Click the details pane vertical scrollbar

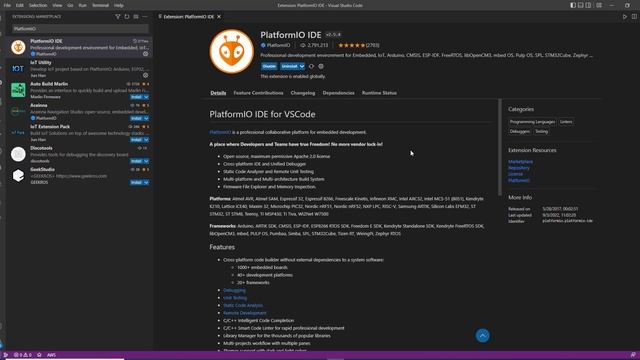tap(500, 147)
